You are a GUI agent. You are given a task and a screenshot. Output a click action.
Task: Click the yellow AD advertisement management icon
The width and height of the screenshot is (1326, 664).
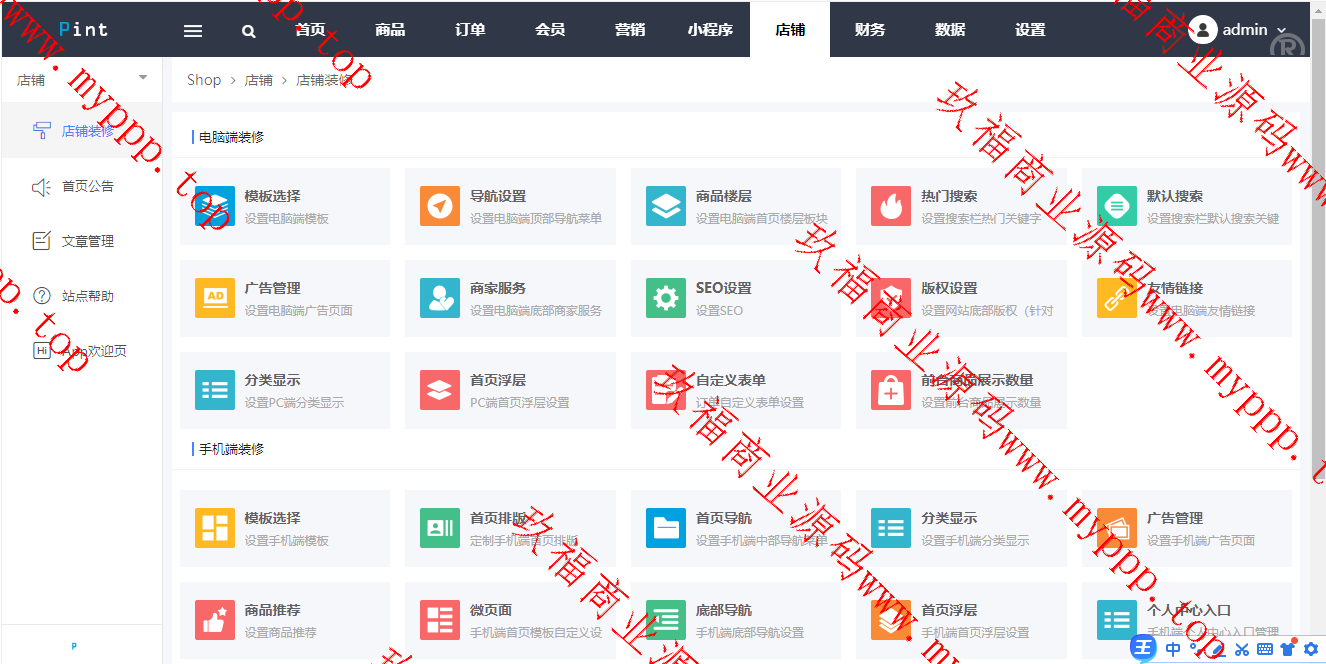point(215,298)
